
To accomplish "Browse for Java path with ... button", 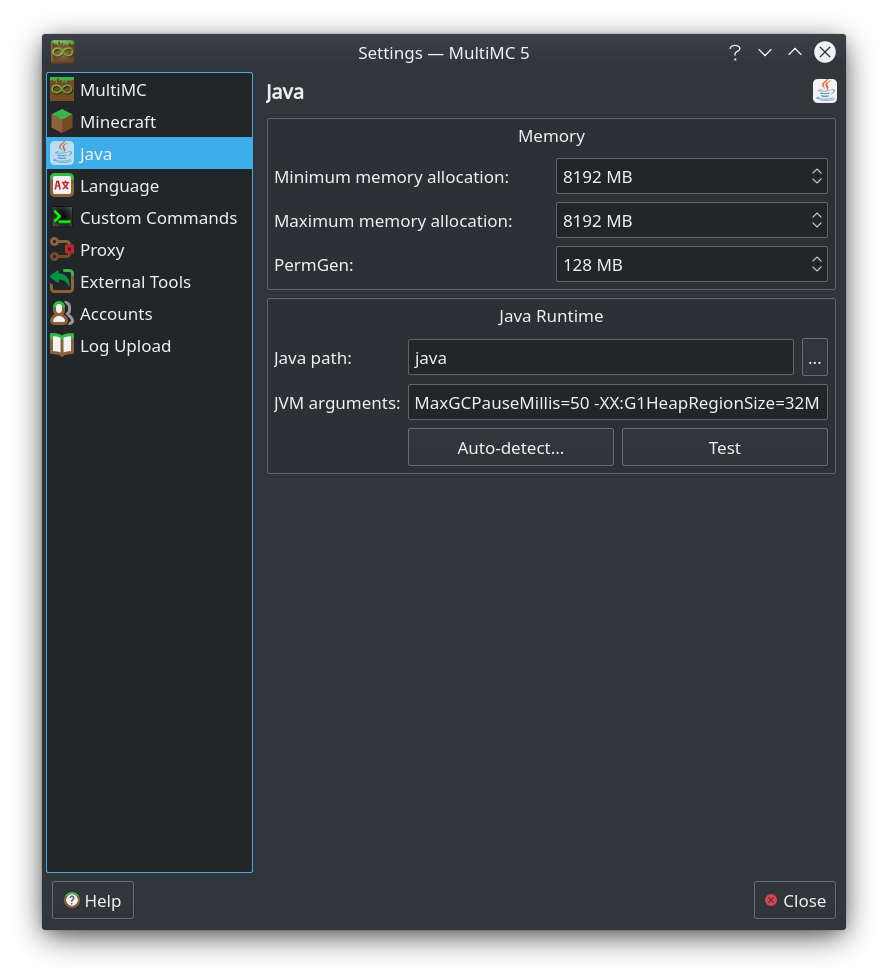I will (814, 358).
